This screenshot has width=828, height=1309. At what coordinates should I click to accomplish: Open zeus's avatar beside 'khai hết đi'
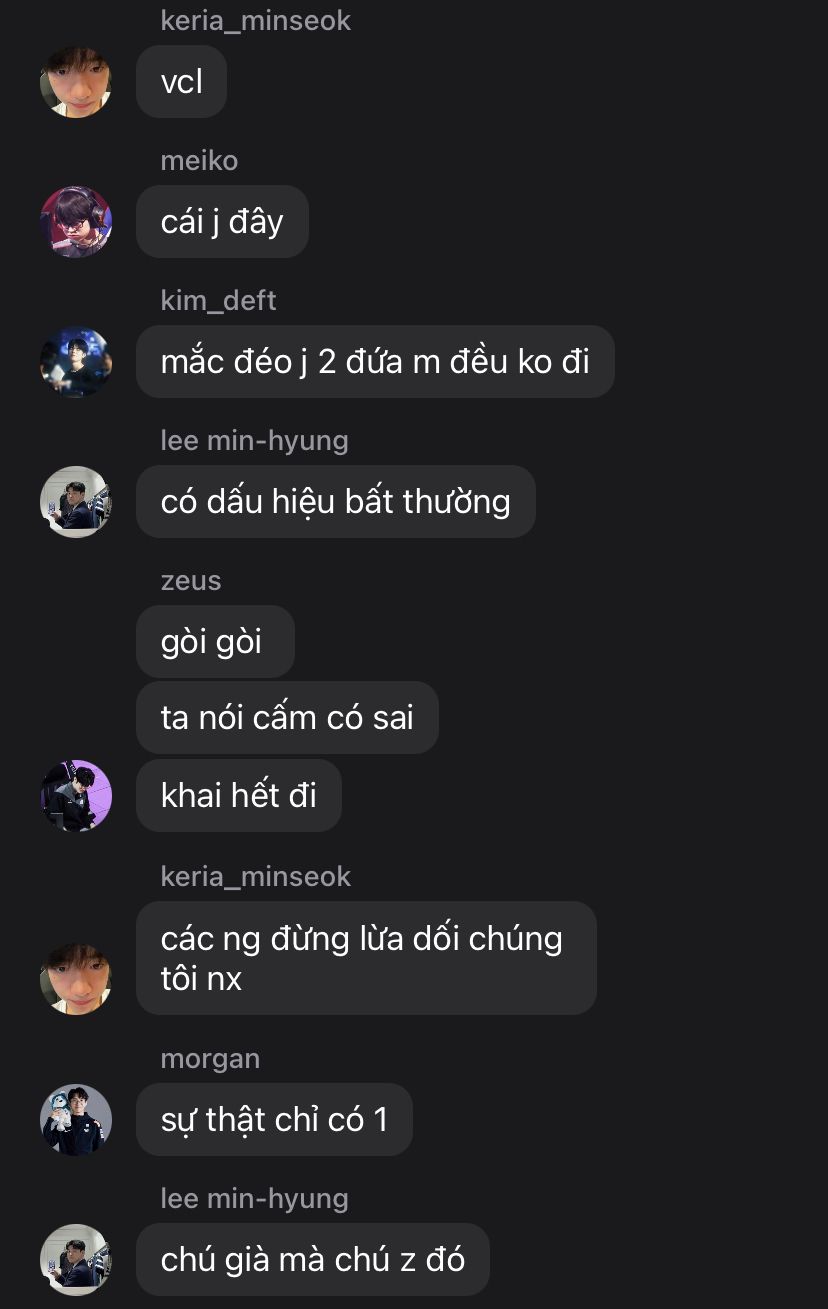(76, 796)
